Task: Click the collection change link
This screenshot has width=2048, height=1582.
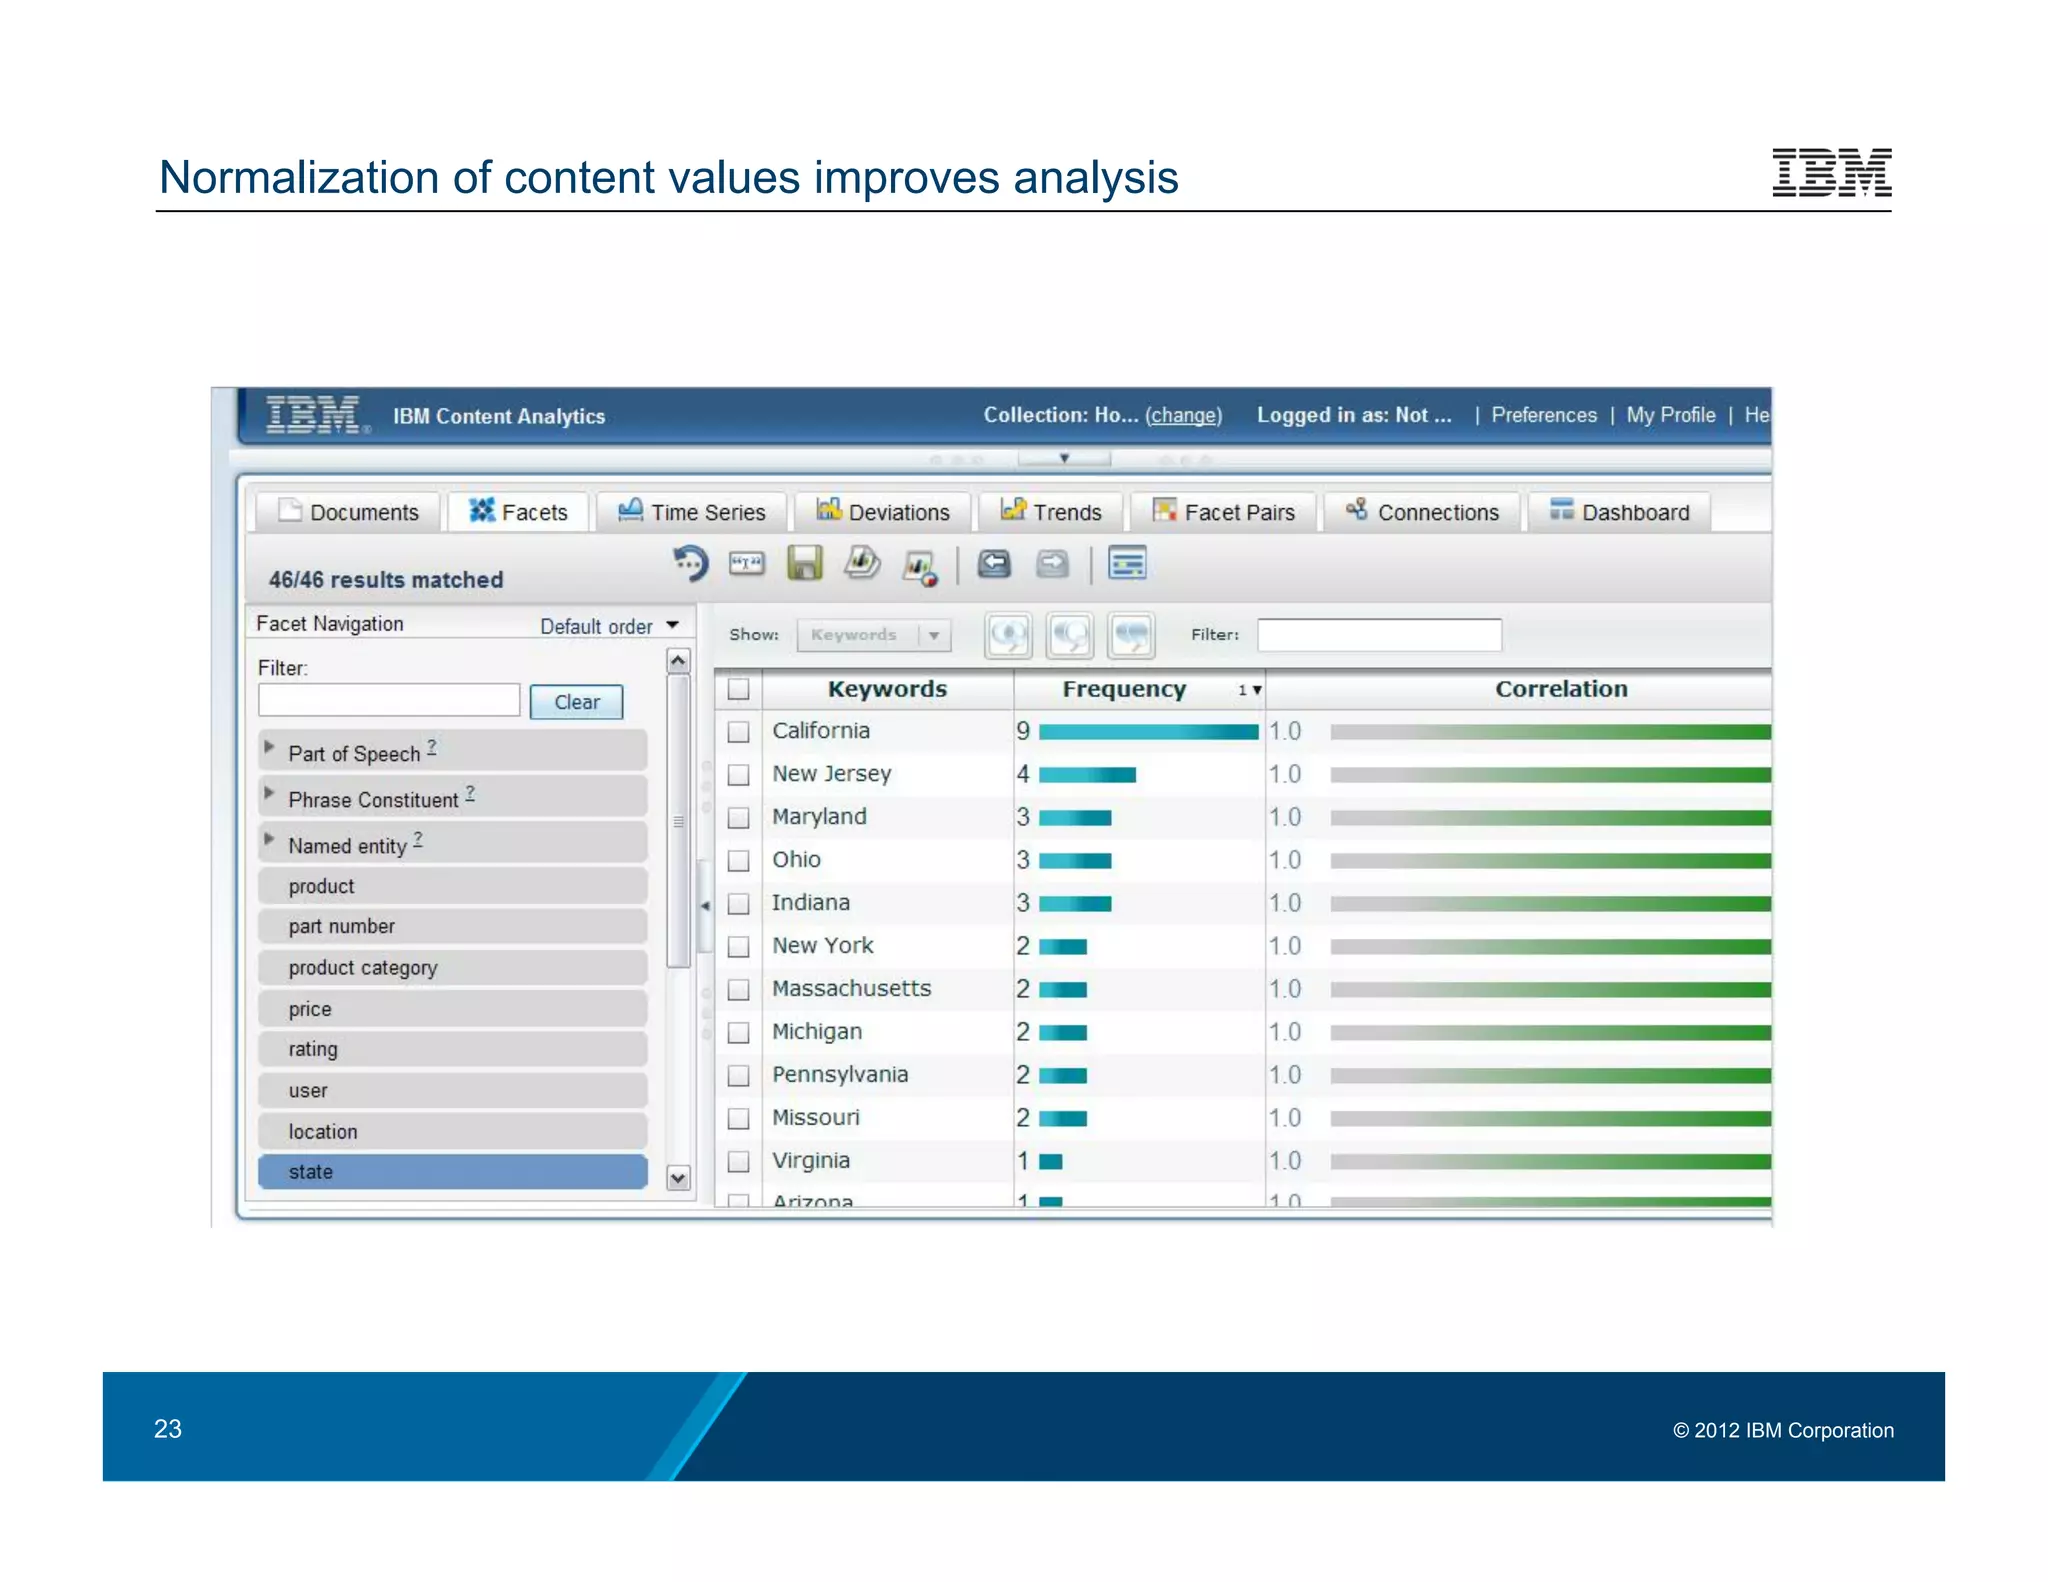Action: 1183,416
